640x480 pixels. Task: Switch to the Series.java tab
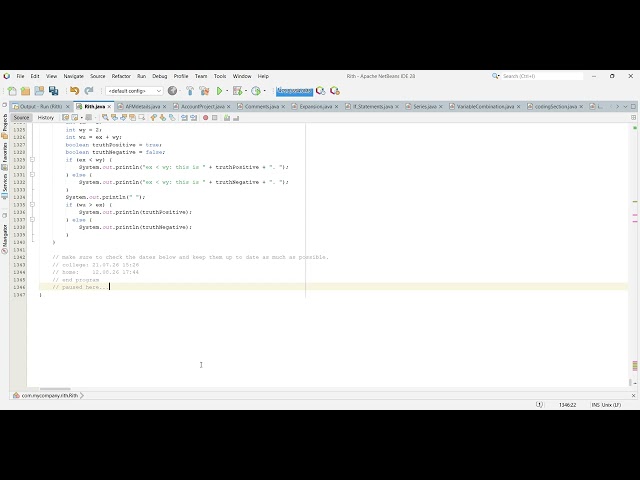(x=424, y=106)
